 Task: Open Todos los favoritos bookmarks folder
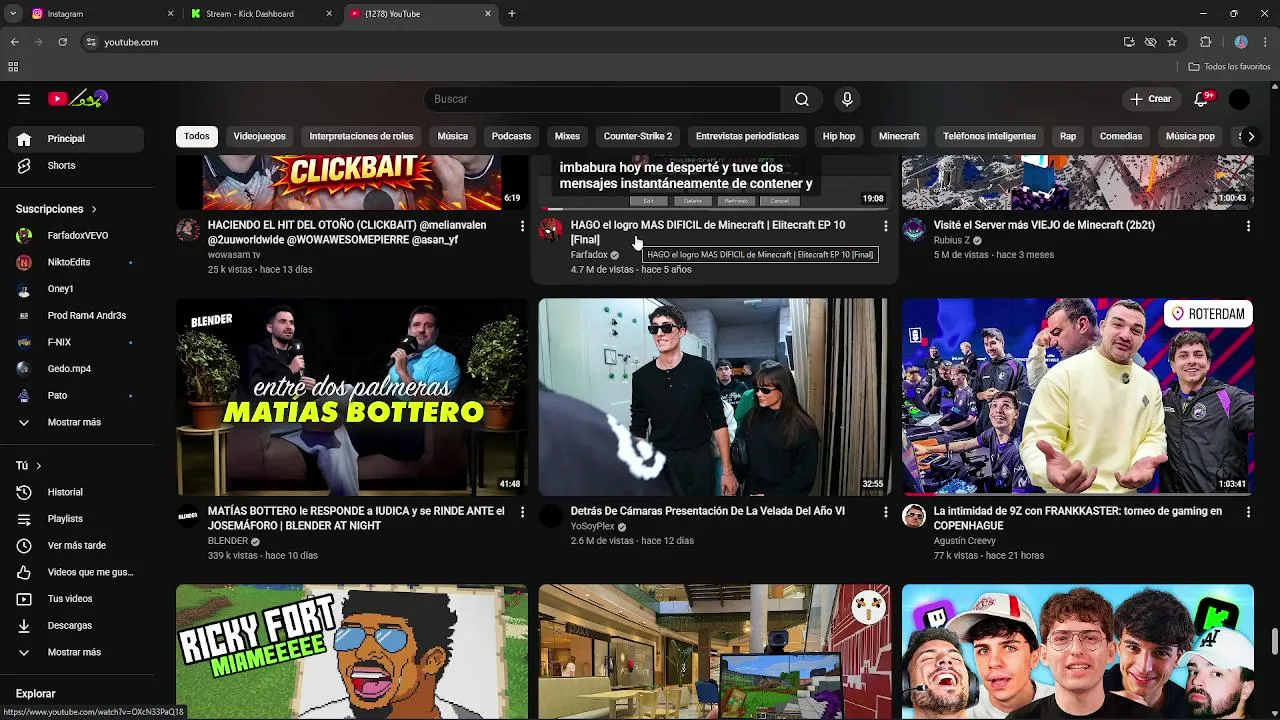pos(1229,67)
